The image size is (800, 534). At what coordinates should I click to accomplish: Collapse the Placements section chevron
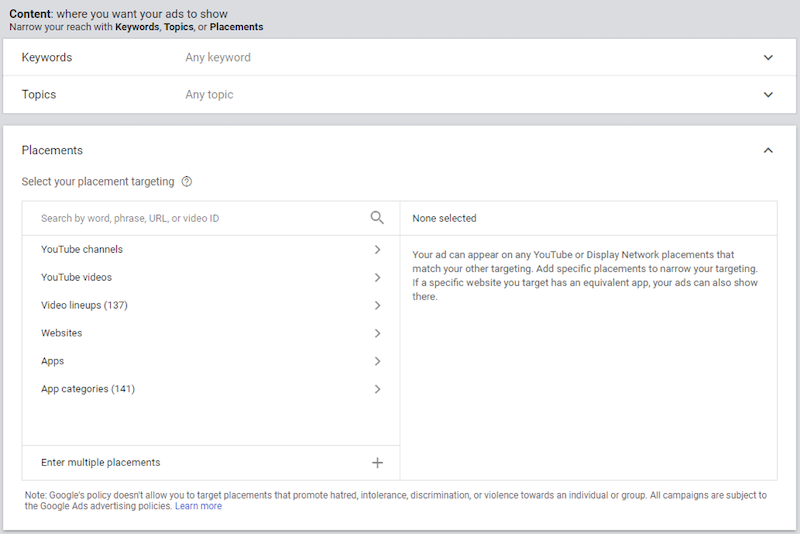point(768,151)
